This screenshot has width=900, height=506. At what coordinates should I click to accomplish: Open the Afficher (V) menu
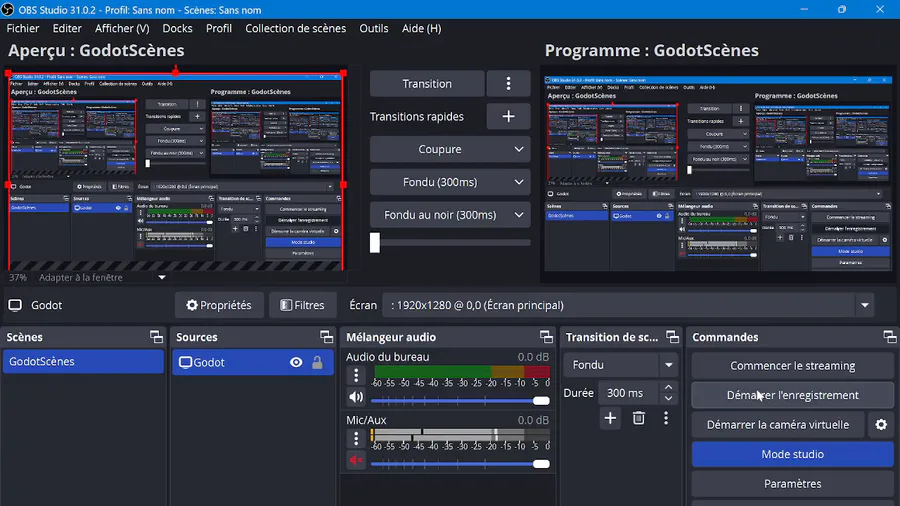click(x=122, y=28)
